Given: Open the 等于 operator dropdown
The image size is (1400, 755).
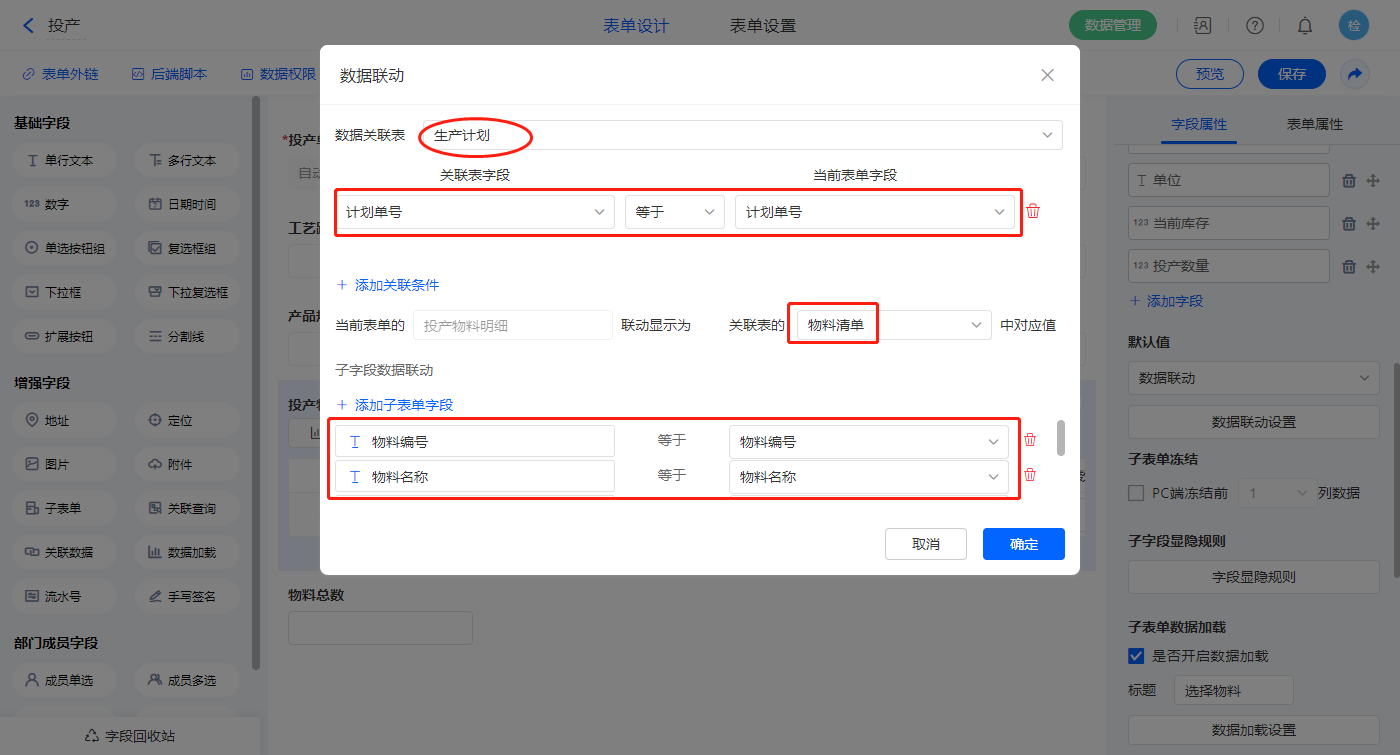Looking at the screenshot, I should [x=674, y=212].
